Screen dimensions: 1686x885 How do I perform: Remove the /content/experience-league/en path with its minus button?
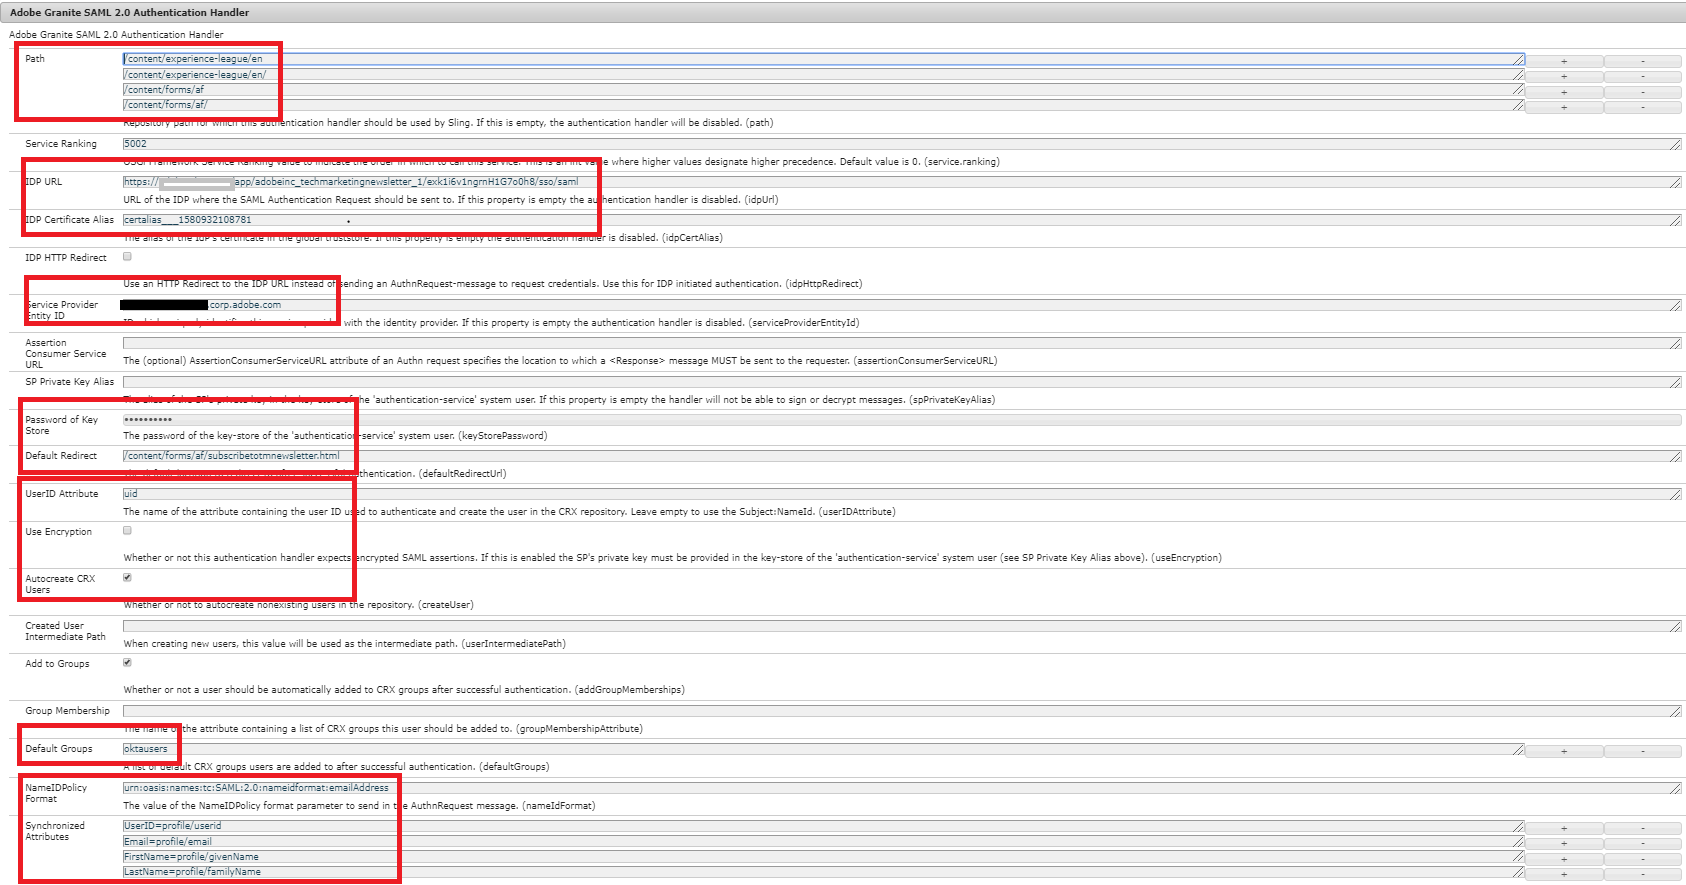pyautogui.click(x=1643, y=61)
